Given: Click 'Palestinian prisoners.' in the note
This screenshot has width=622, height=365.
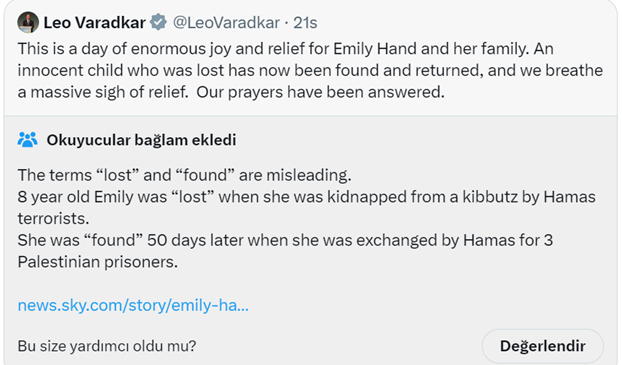Looking at the screenshot, I should coord(98,262).
